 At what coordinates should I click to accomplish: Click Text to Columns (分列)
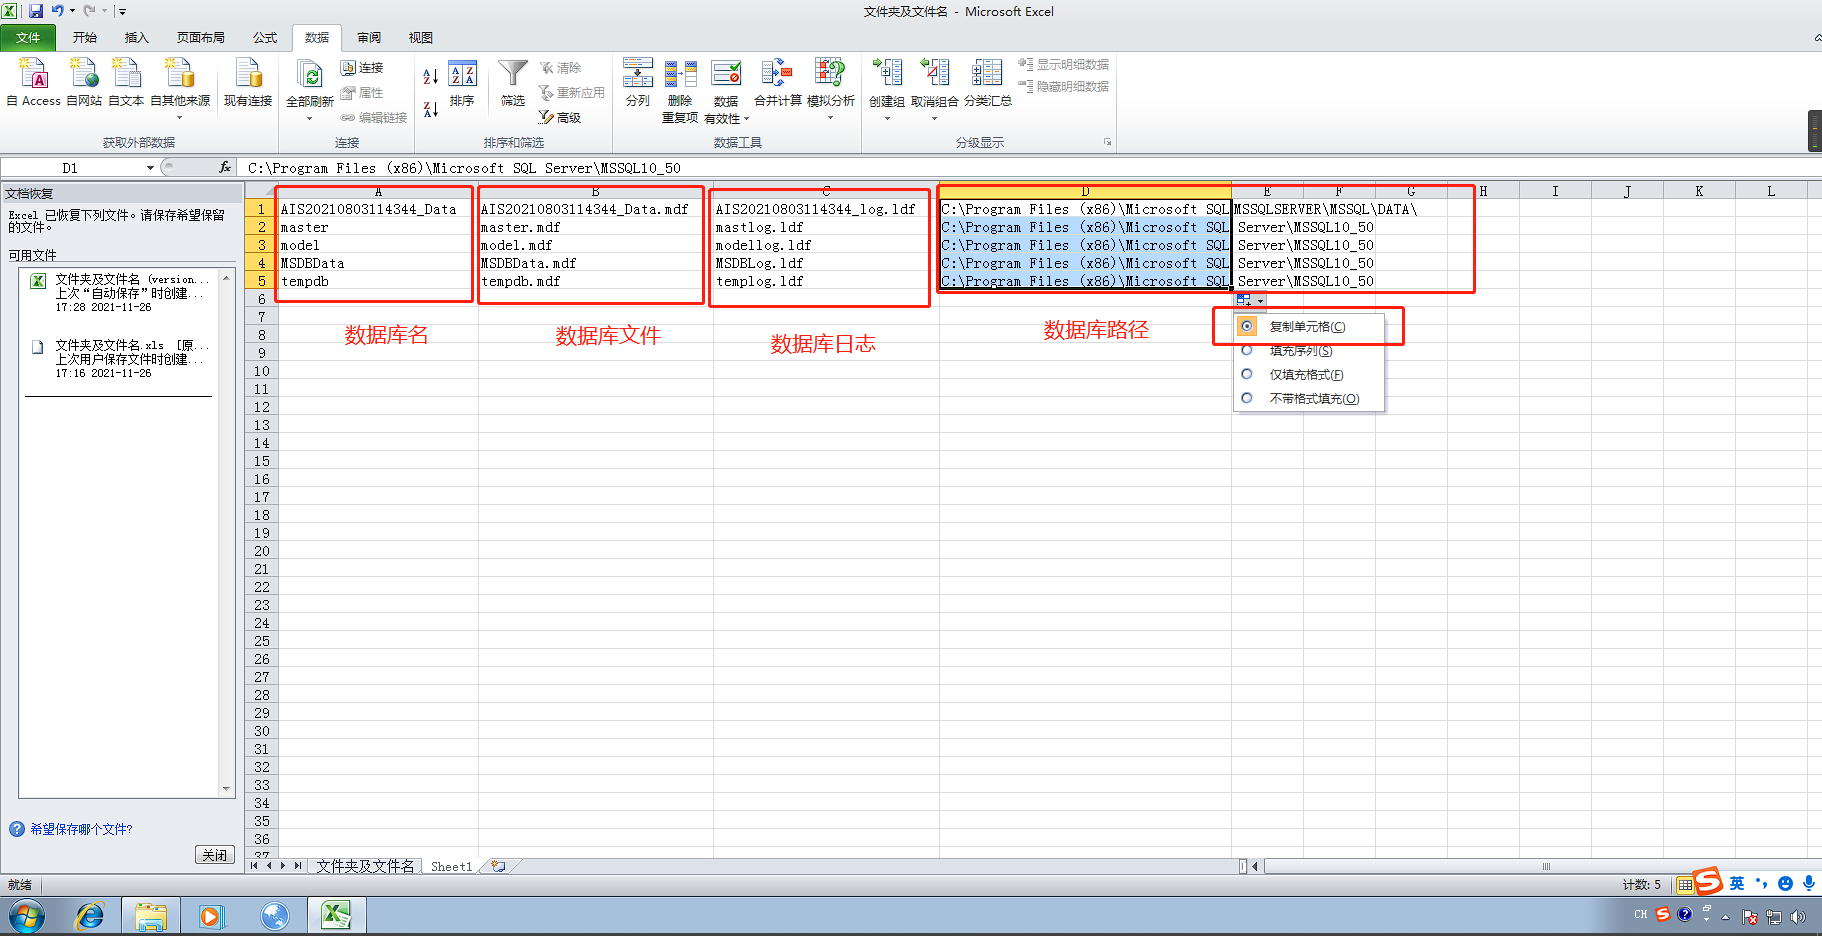pyautogui.click(x=638, y=83)
